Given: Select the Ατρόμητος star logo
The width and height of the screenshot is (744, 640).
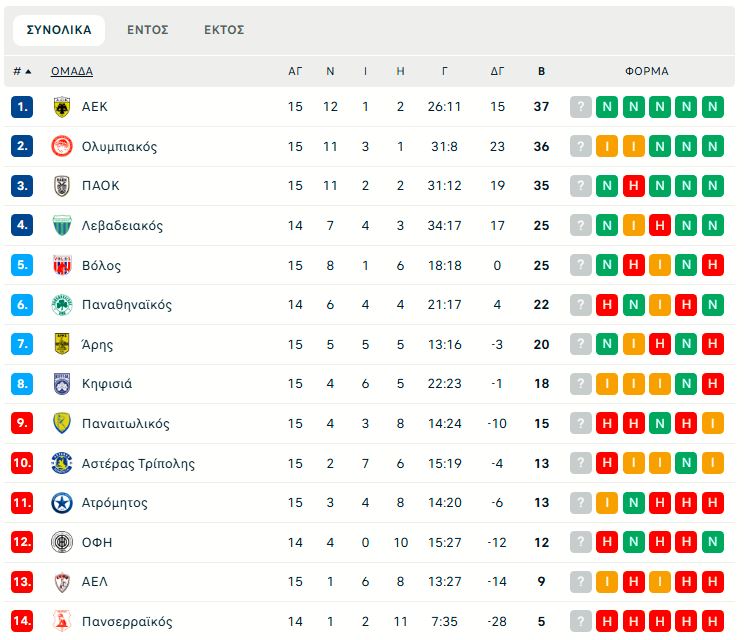Looking at the screenshot, I should [x=62, y=503].
